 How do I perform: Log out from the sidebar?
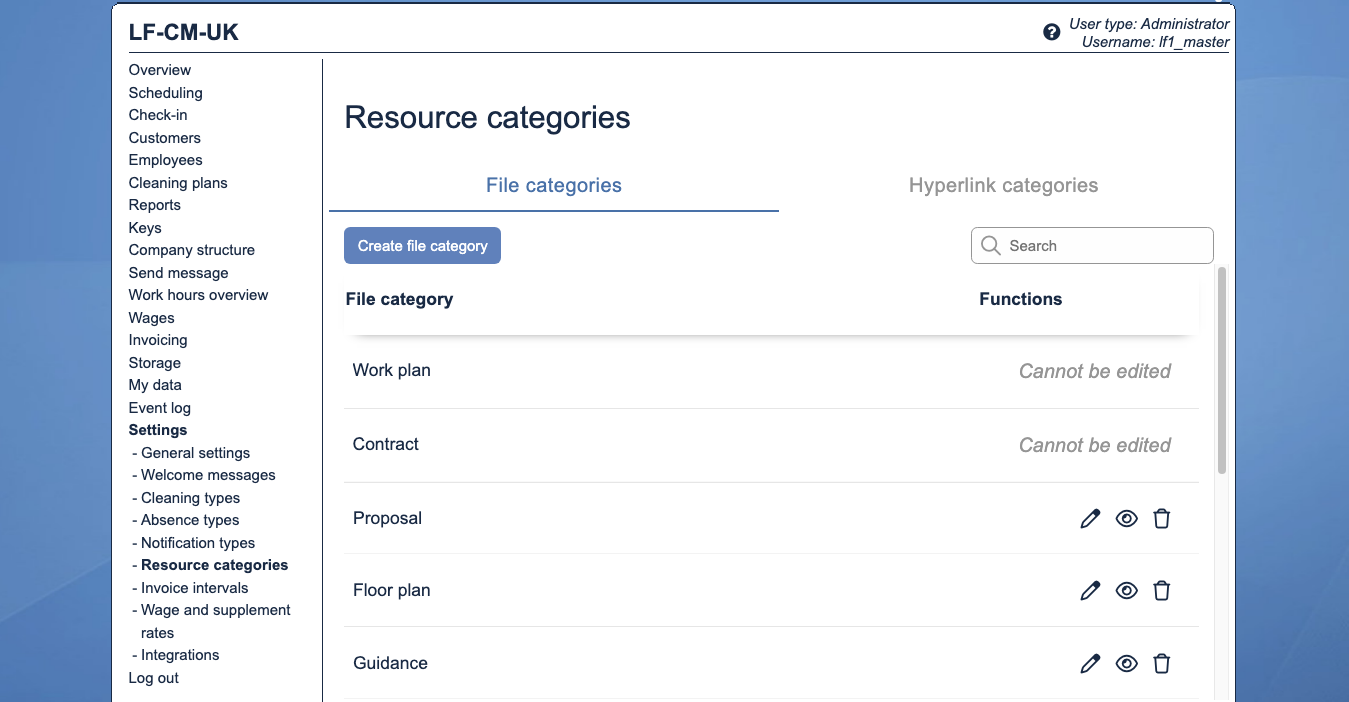154,678
